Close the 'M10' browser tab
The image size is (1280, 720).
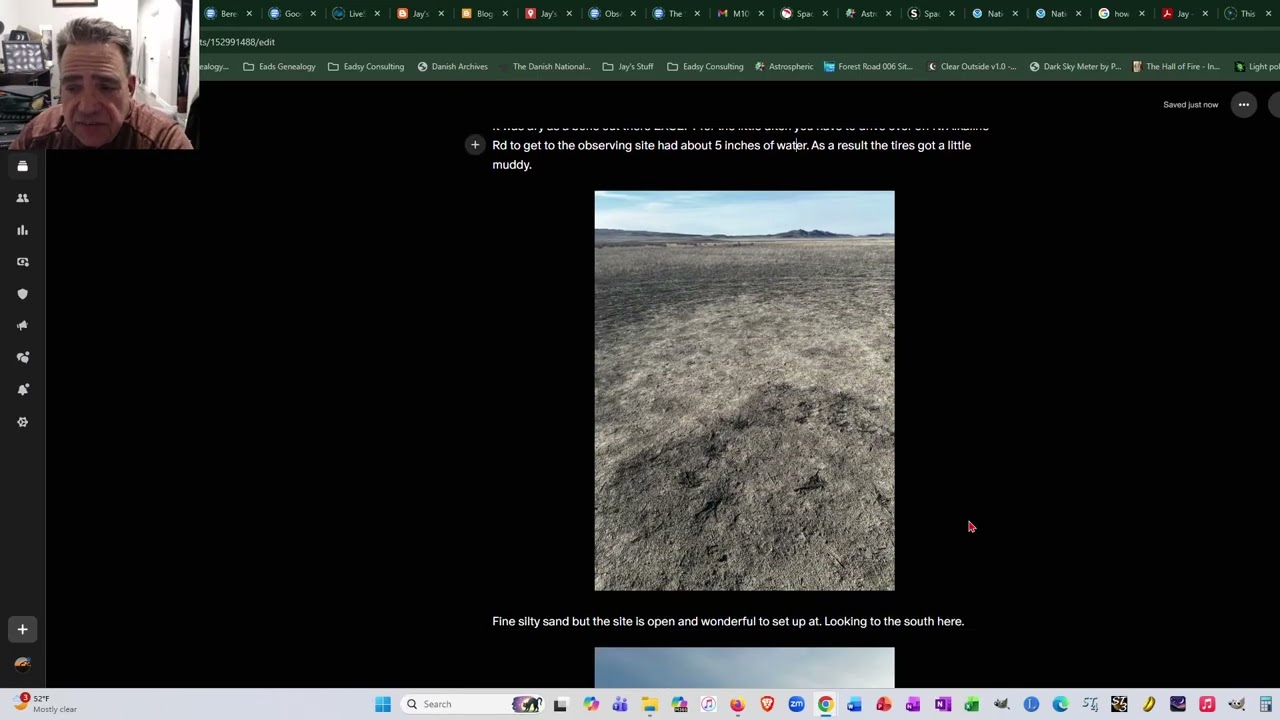761,14
